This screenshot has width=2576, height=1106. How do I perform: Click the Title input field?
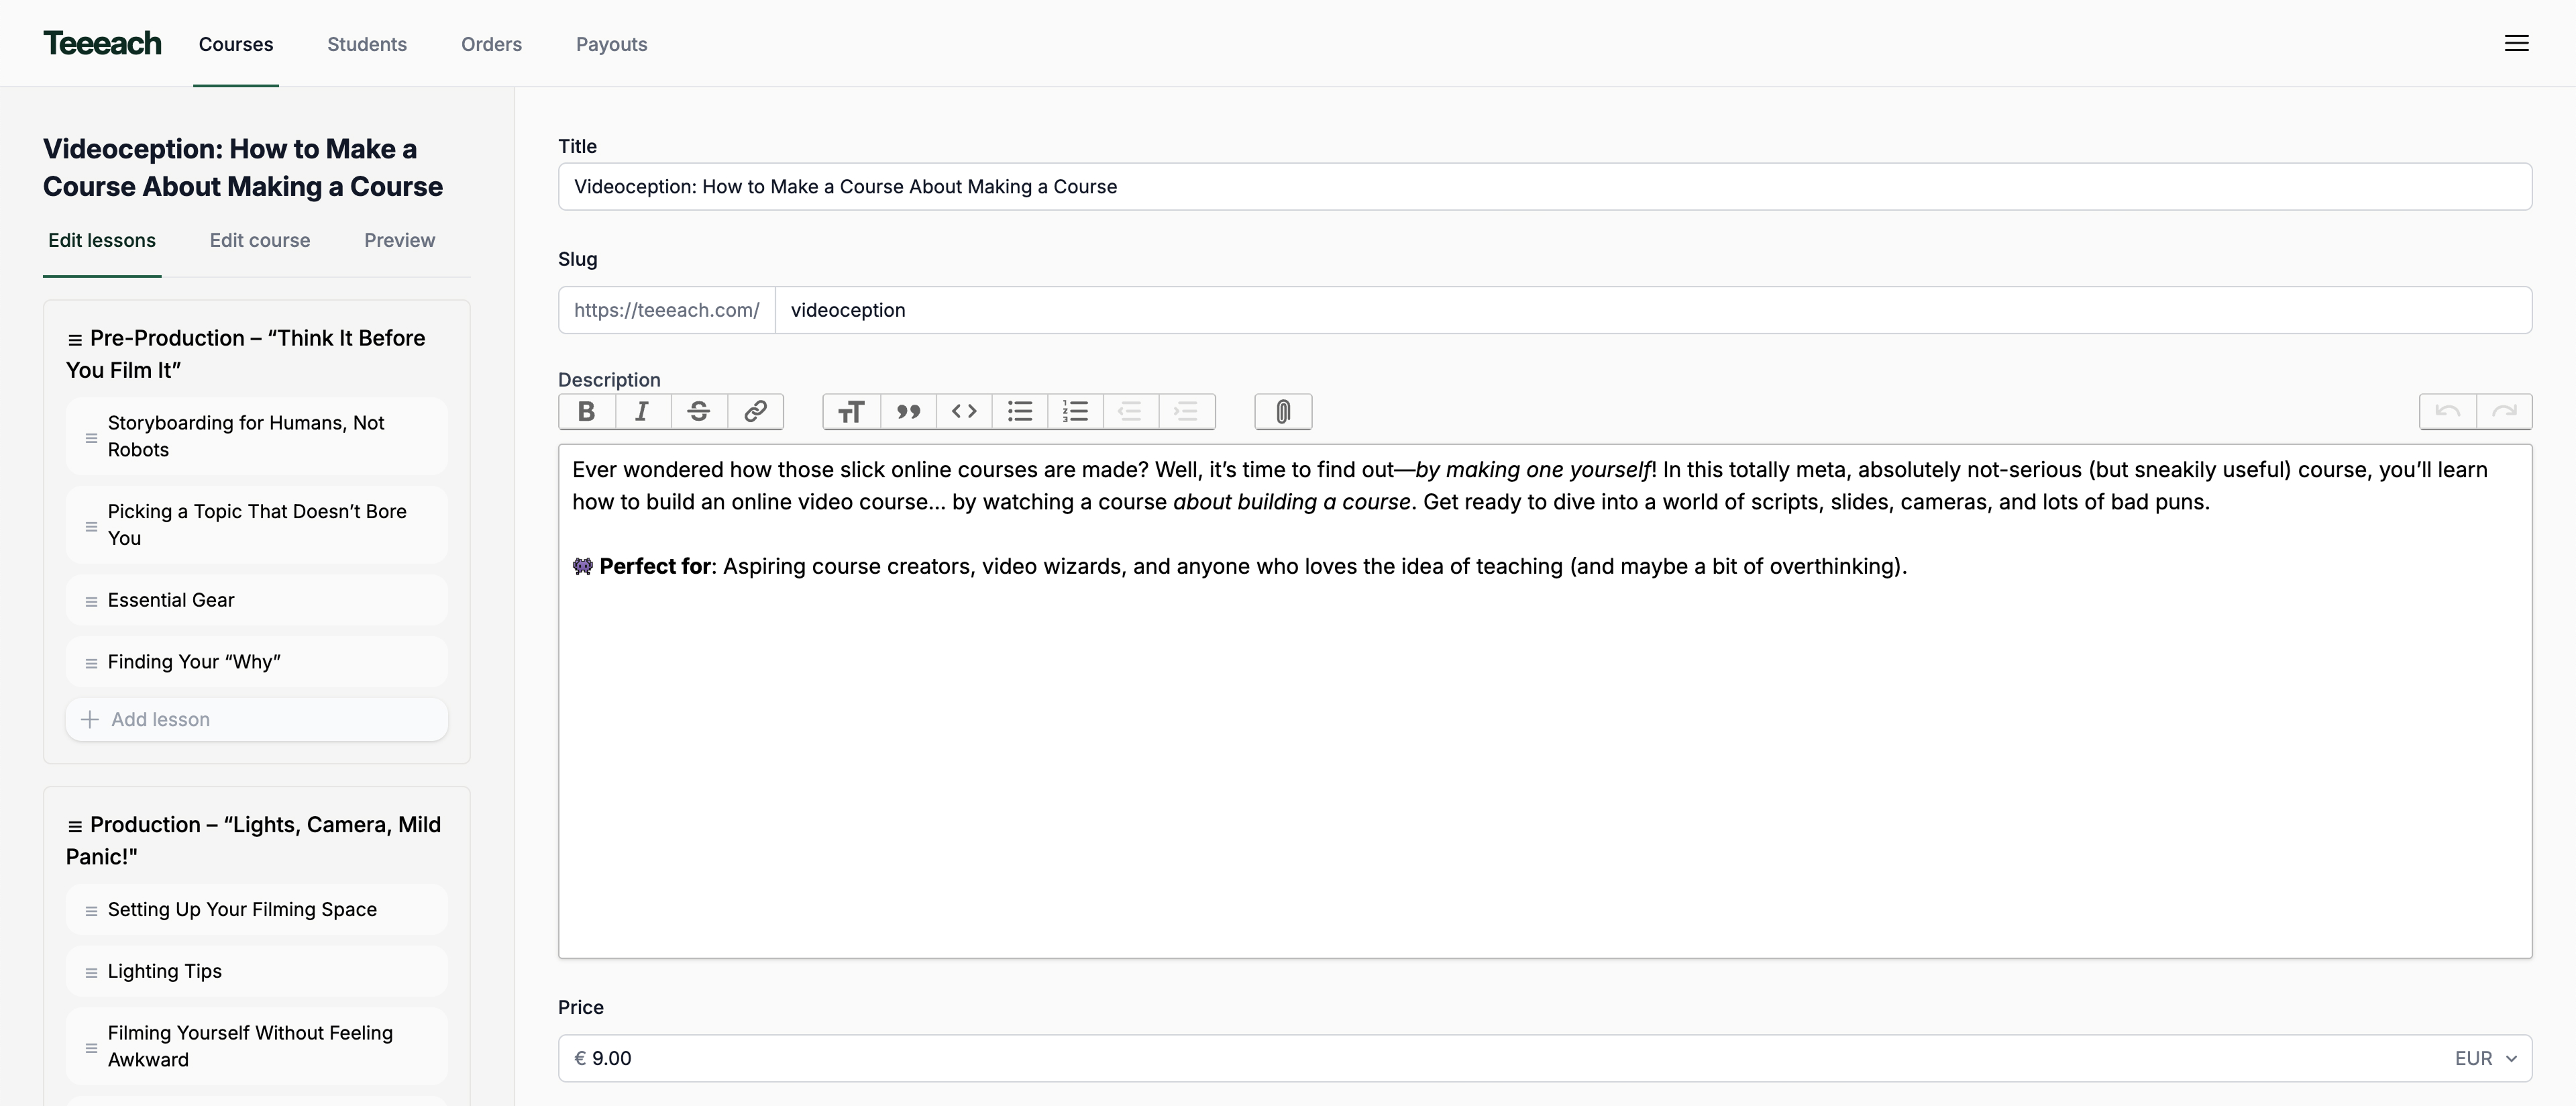coord(1545,187)
